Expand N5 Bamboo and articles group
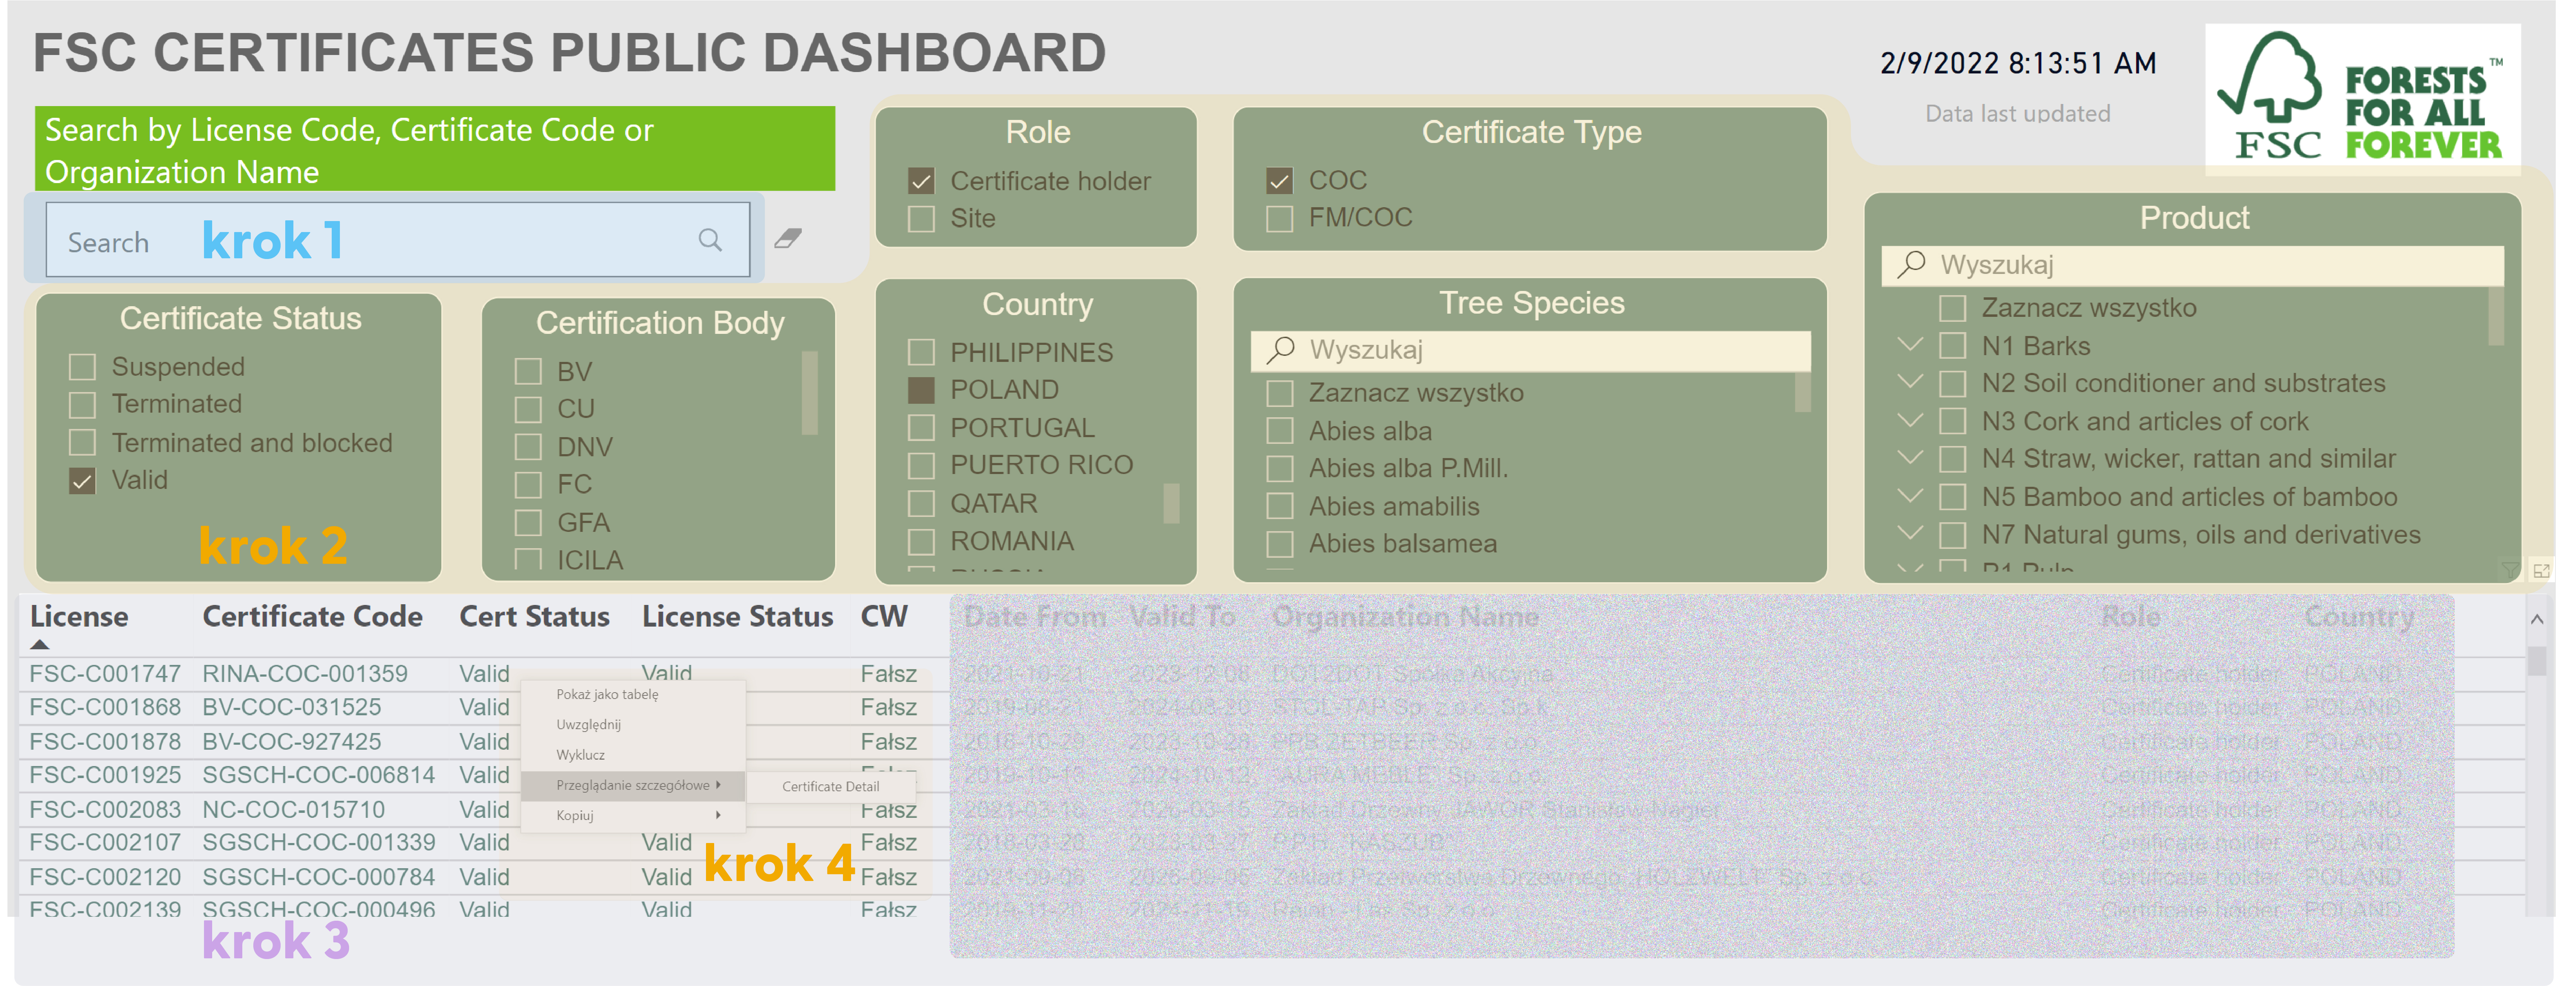Screen dimensions: 2576x986 click(1910, 496)
